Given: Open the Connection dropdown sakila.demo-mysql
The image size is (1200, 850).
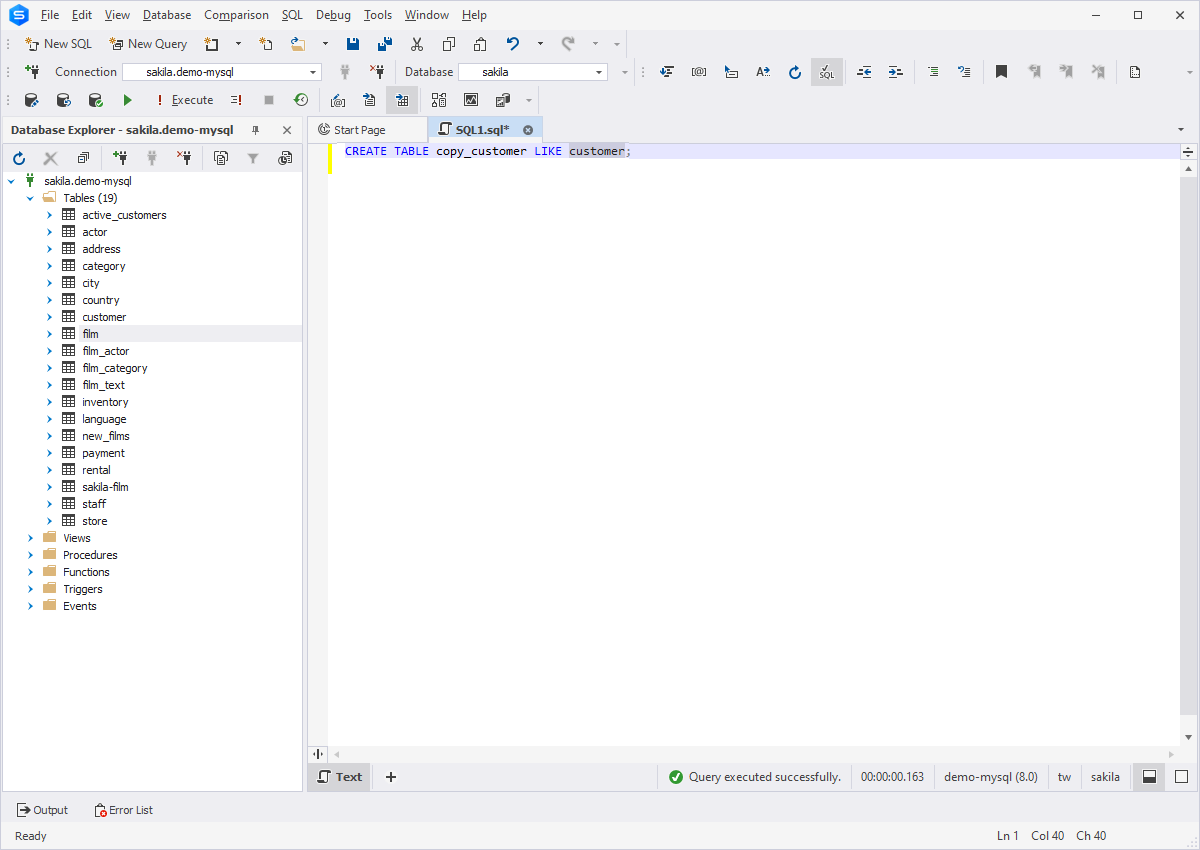Looking at the screenshot, I should coord(222,72).
